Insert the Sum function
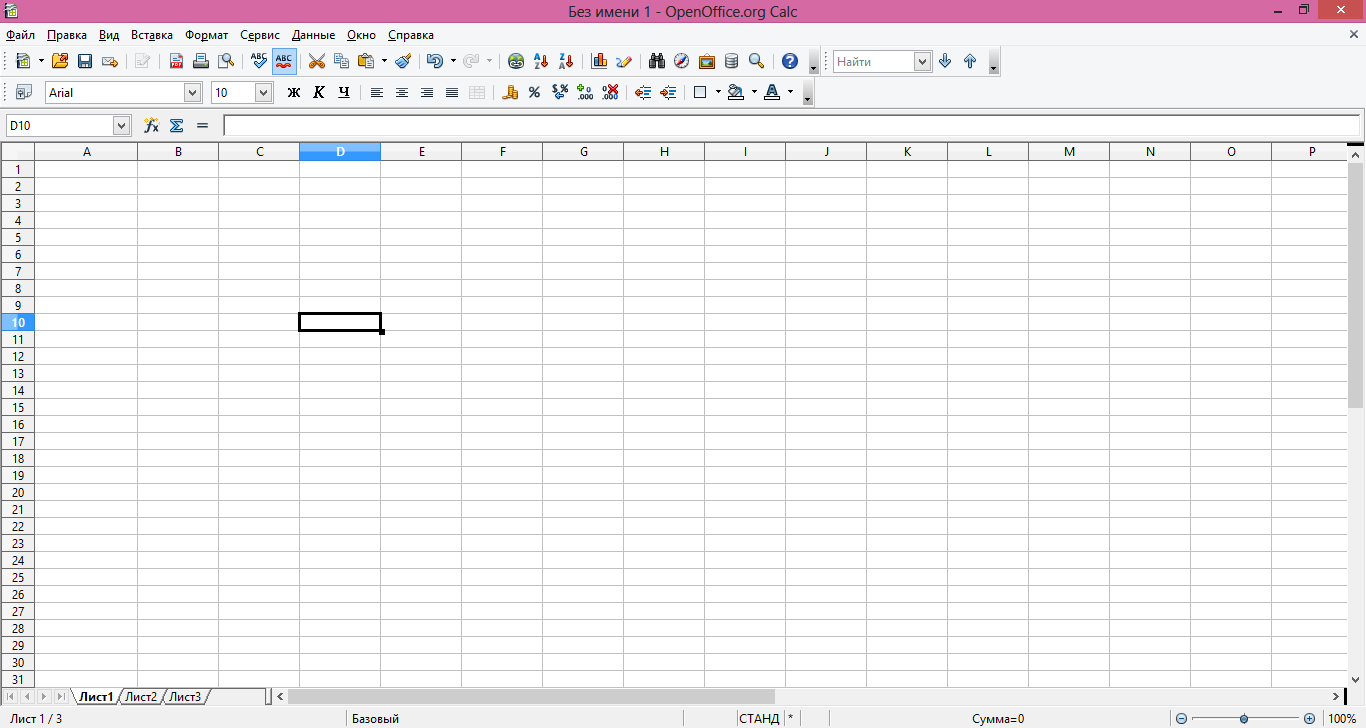 177,125
